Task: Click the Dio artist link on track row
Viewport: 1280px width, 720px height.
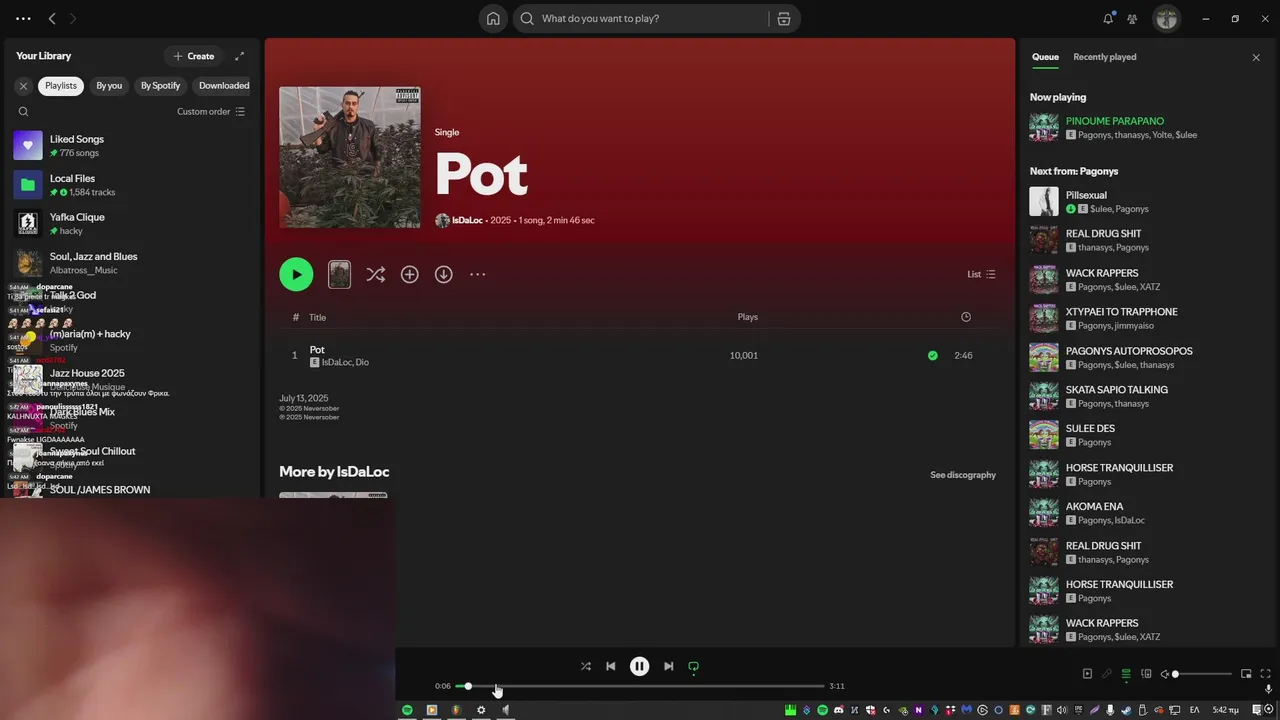Action: point(362,362)
